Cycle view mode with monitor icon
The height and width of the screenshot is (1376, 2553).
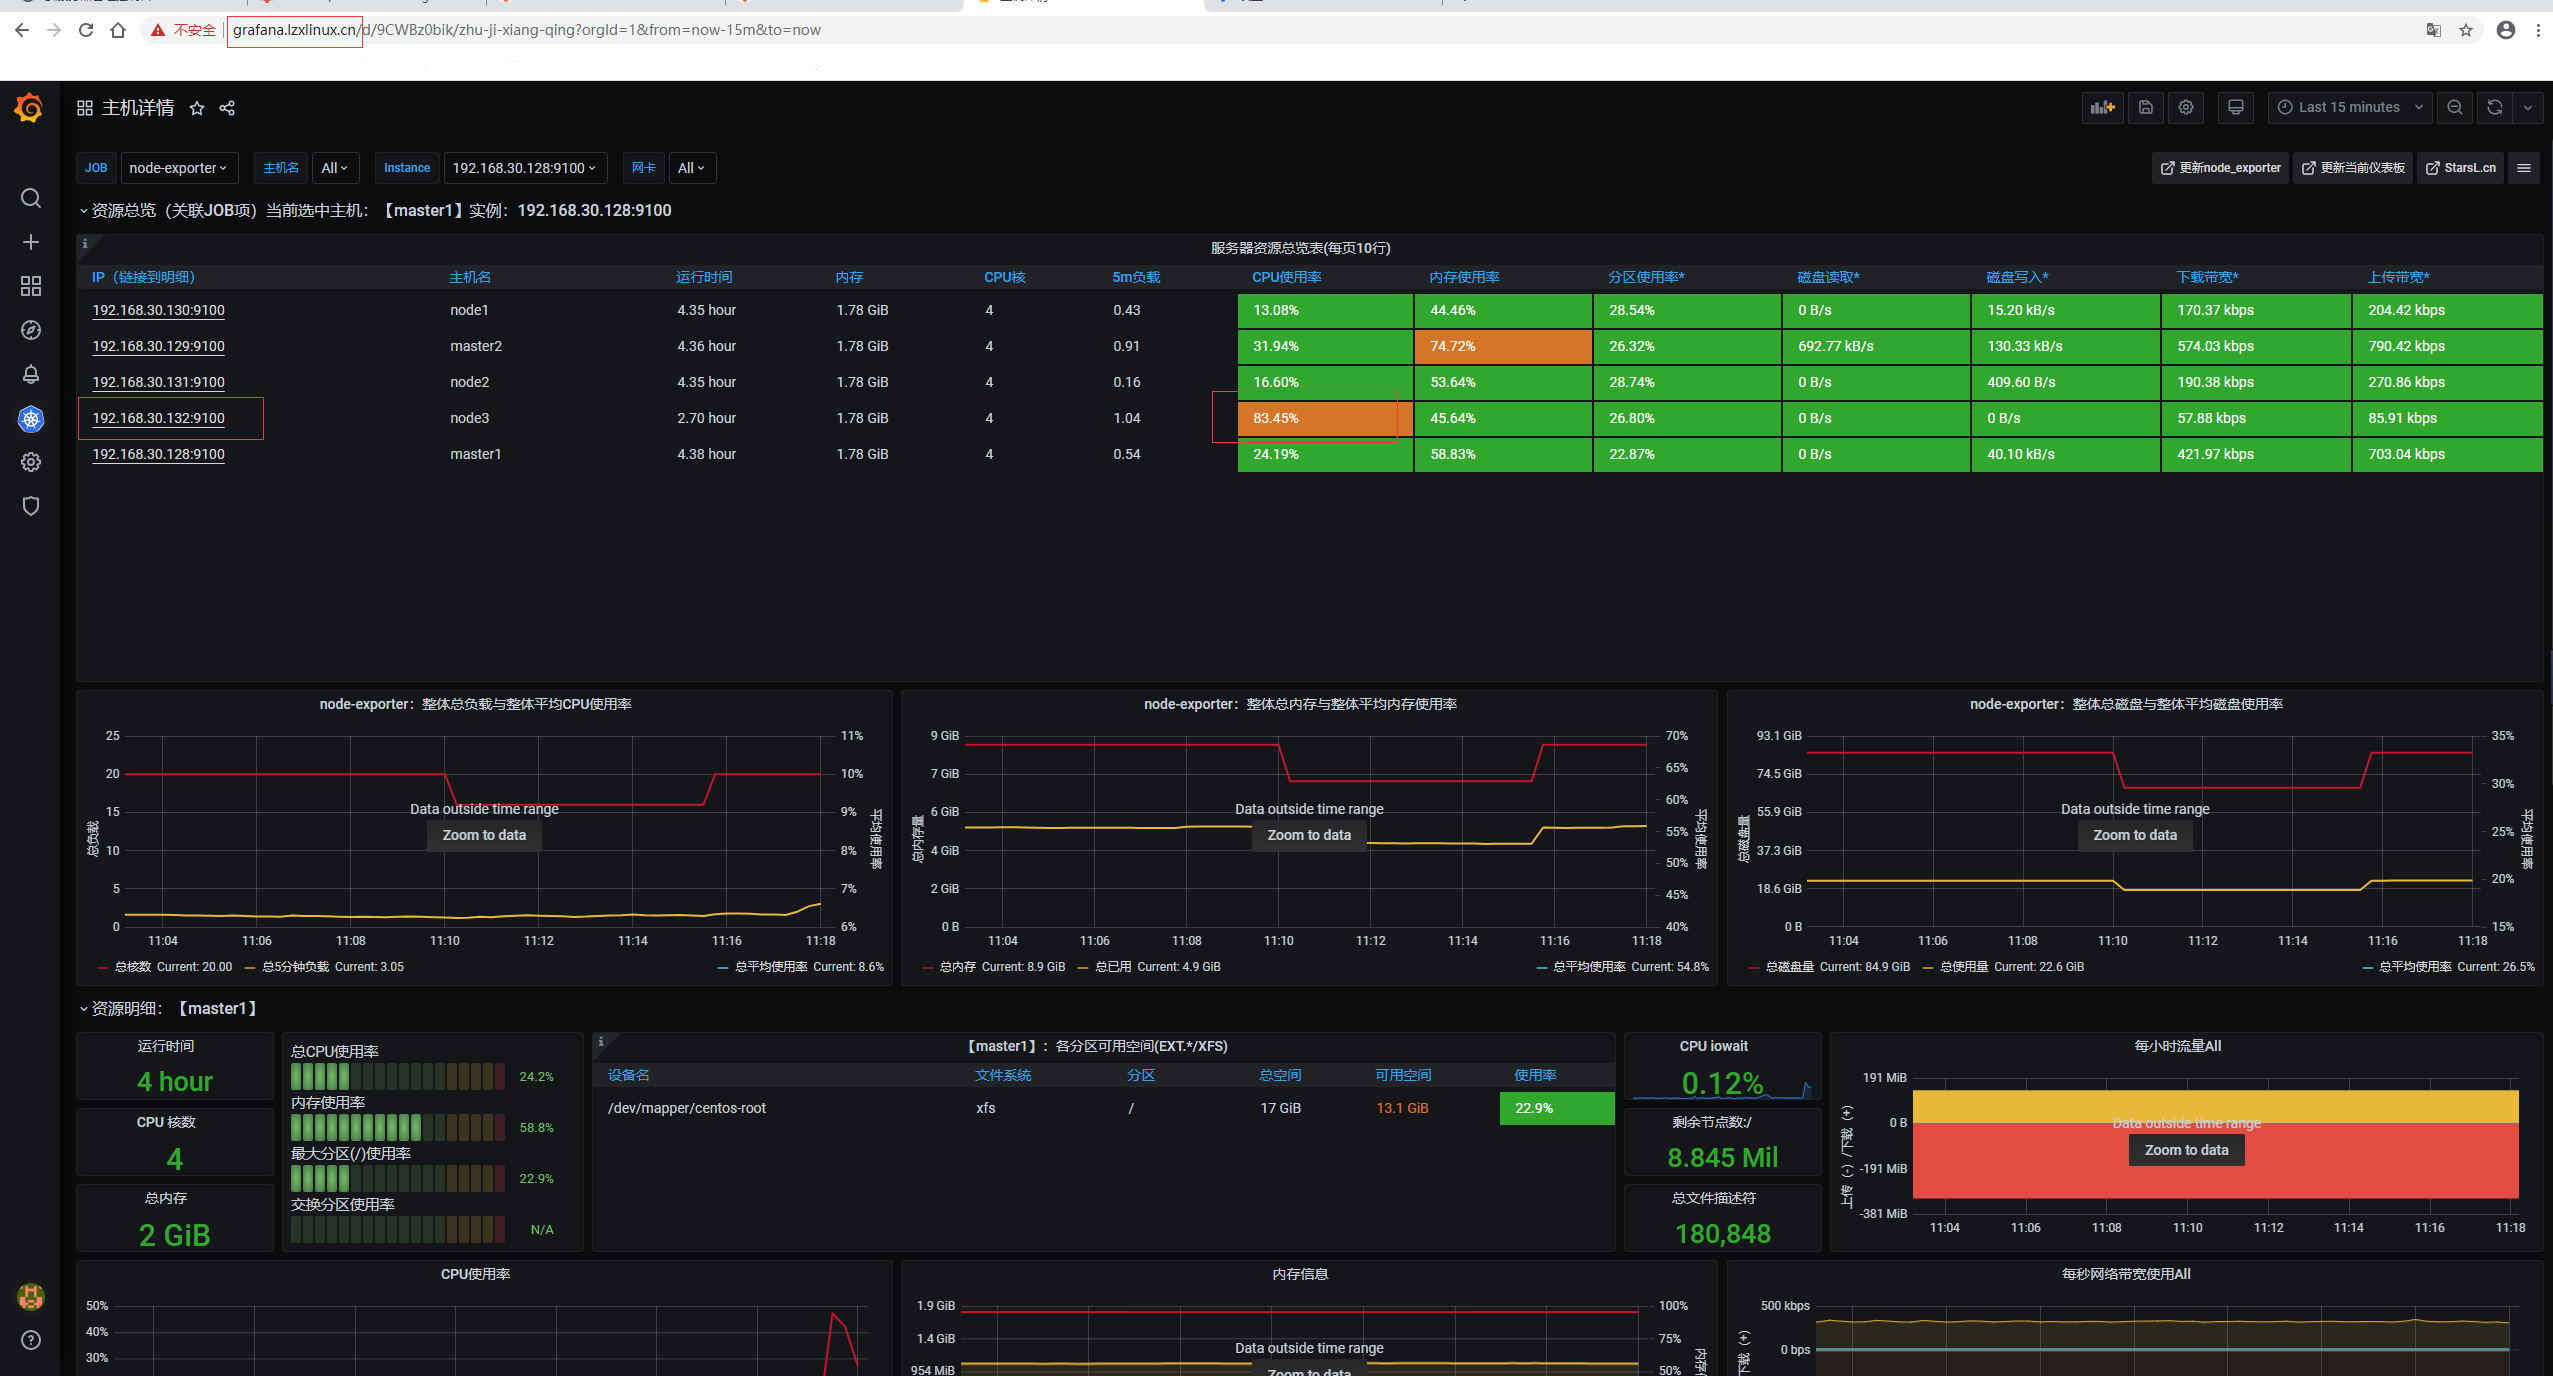tap(2236, 107)
